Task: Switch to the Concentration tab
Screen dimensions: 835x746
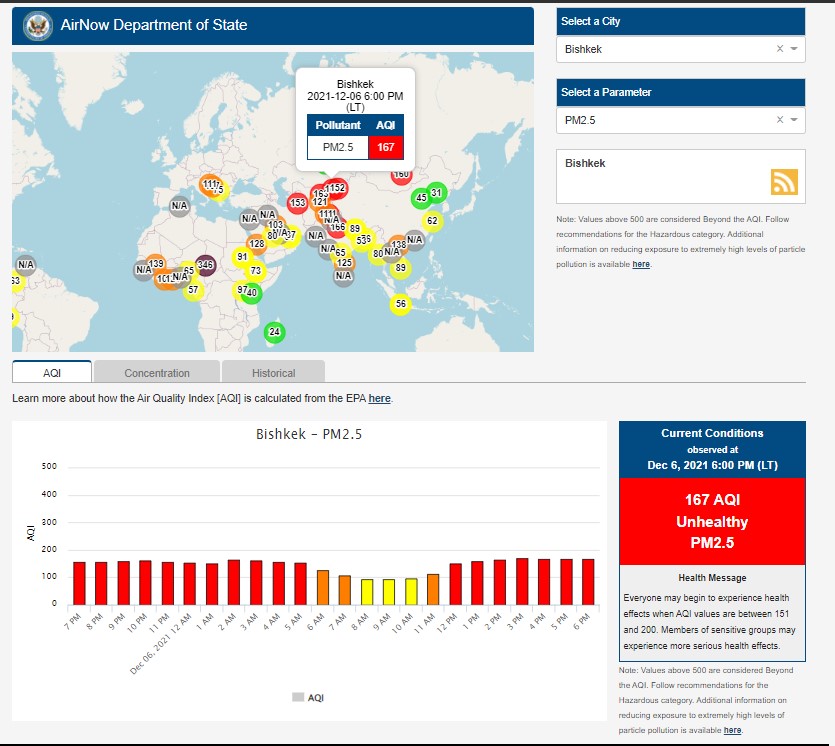Action: click(157, 373)
